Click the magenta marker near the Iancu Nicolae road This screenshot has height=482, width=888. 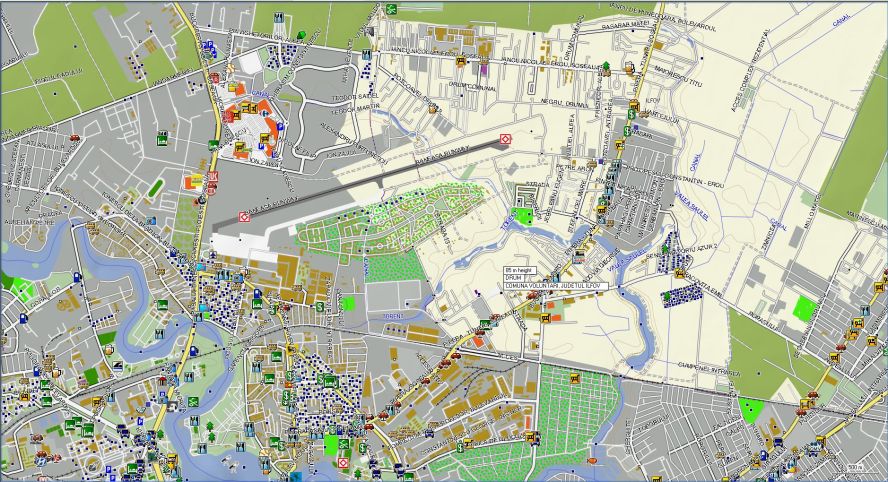pyautogui.click(x=484, y=70)
